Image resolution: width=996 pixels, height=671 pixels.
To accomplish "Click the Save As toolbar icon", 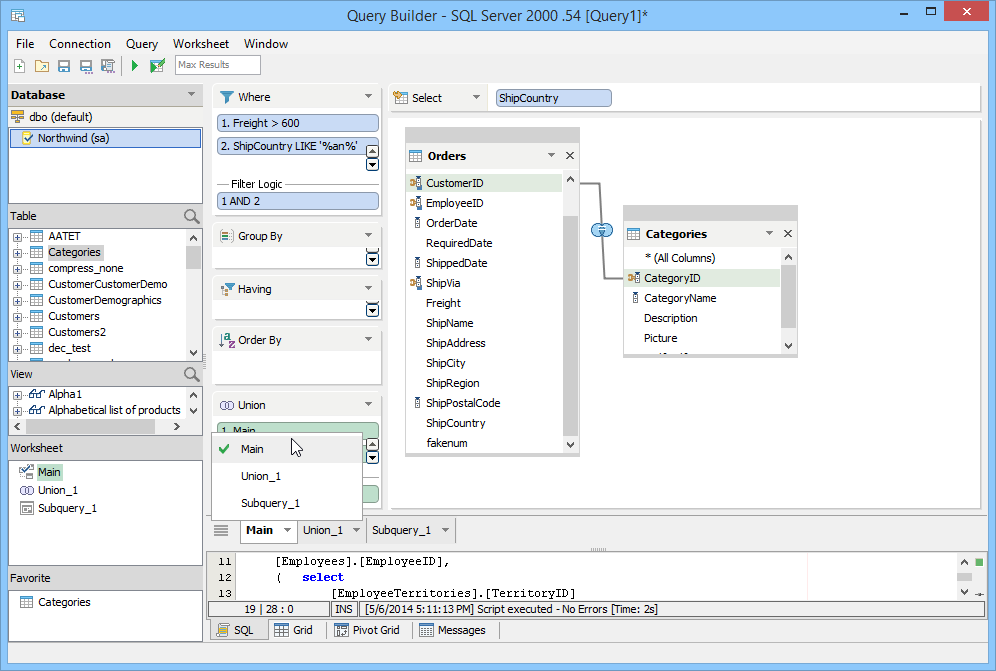I will tap(86, 65).
